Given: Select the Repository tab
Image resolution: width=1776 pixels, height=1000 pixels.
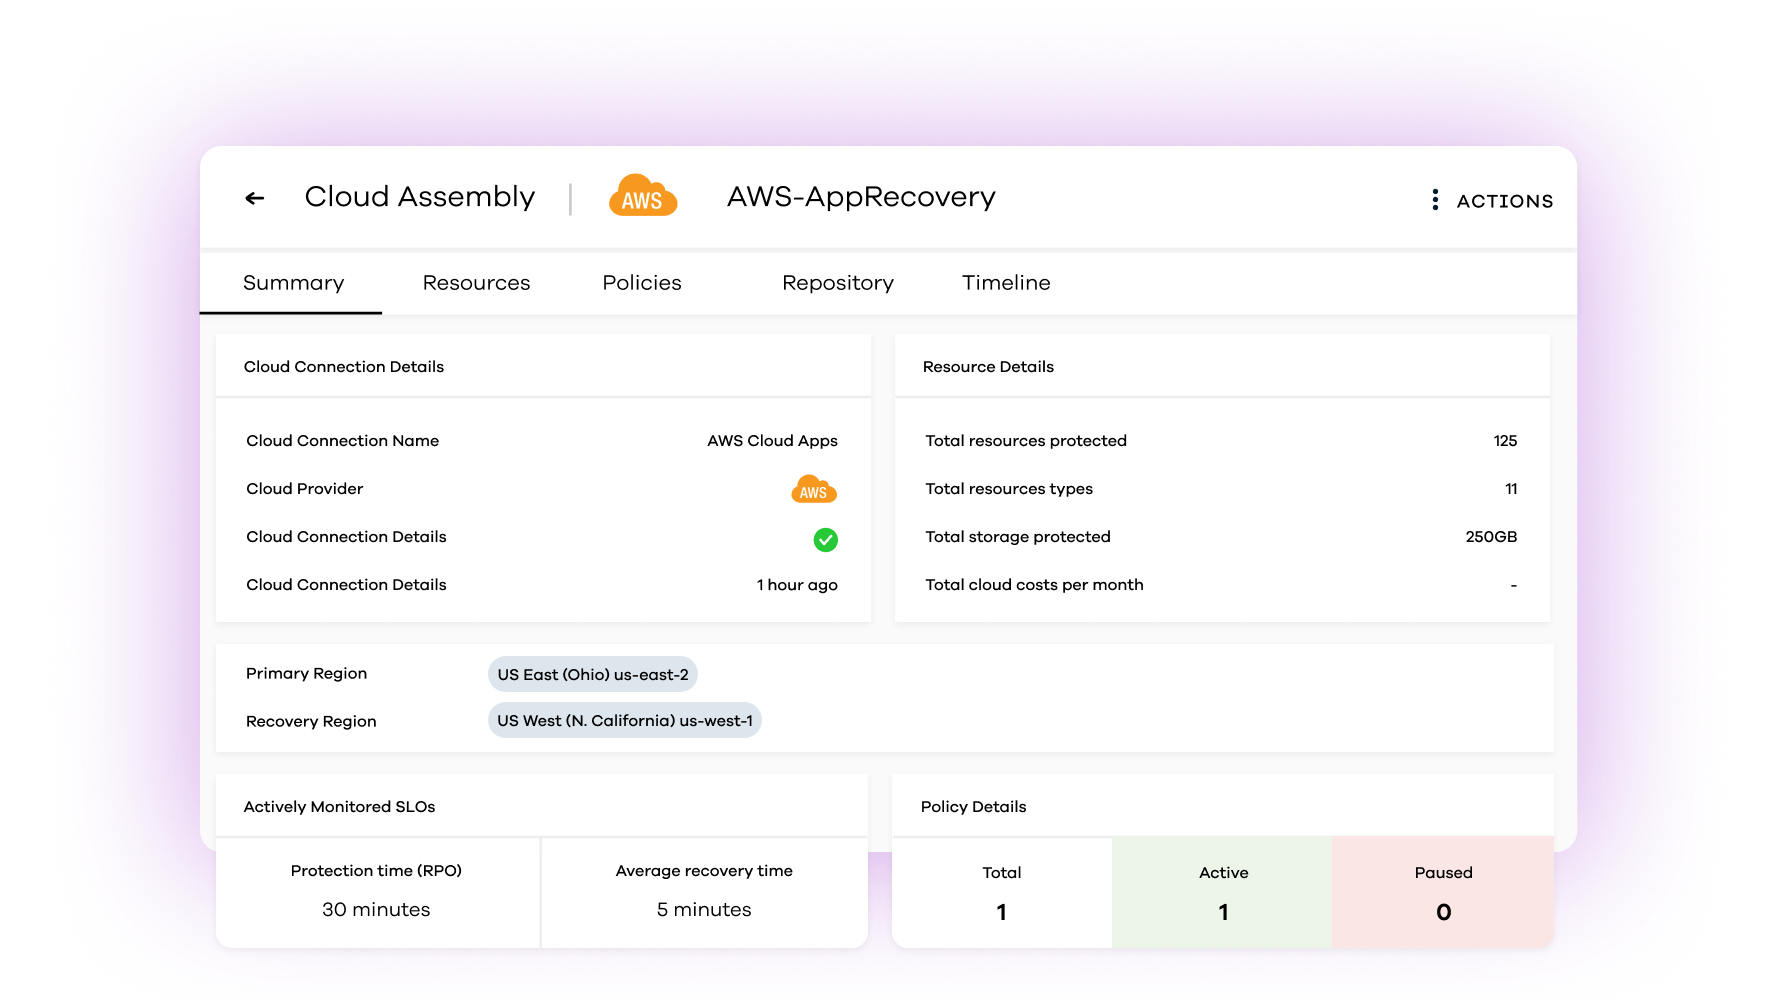Looking at the screenshot, I should [838, 283].
